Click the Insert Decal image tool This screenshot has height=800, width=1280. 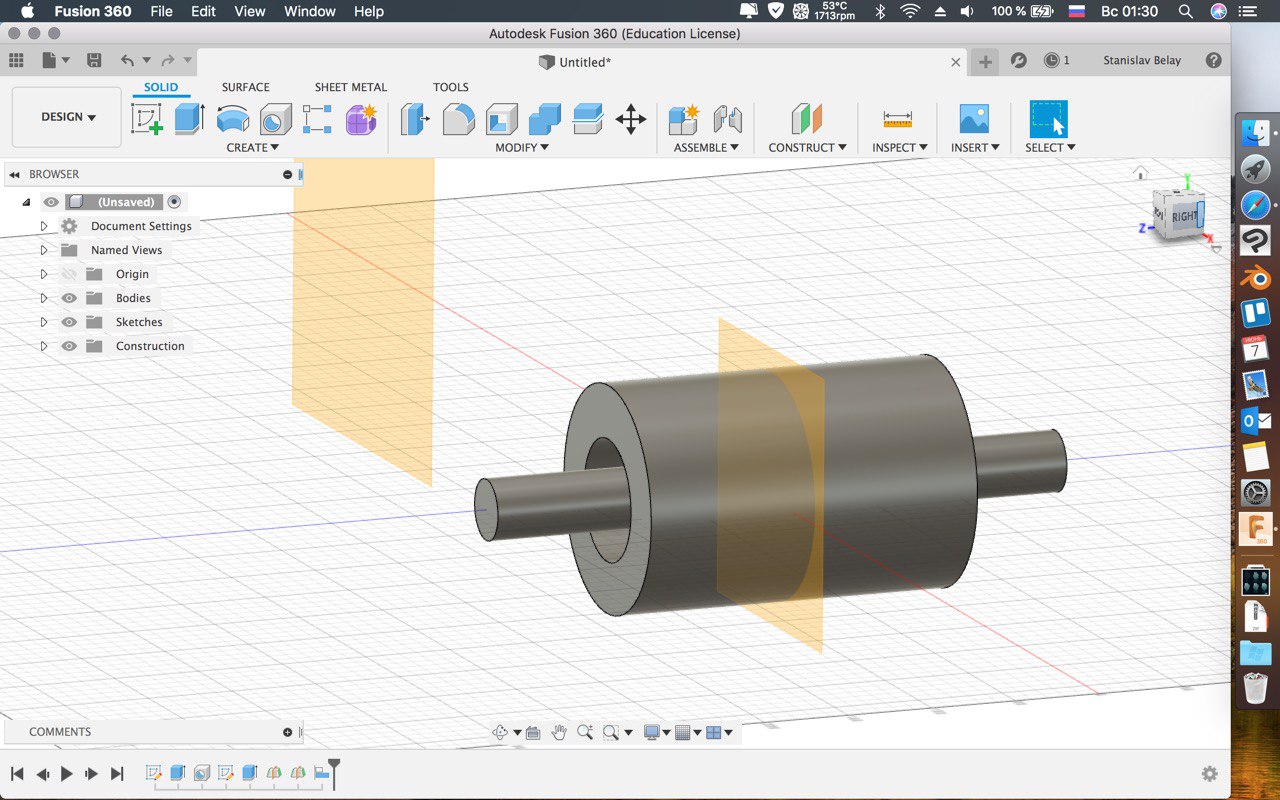coord(974,119)
